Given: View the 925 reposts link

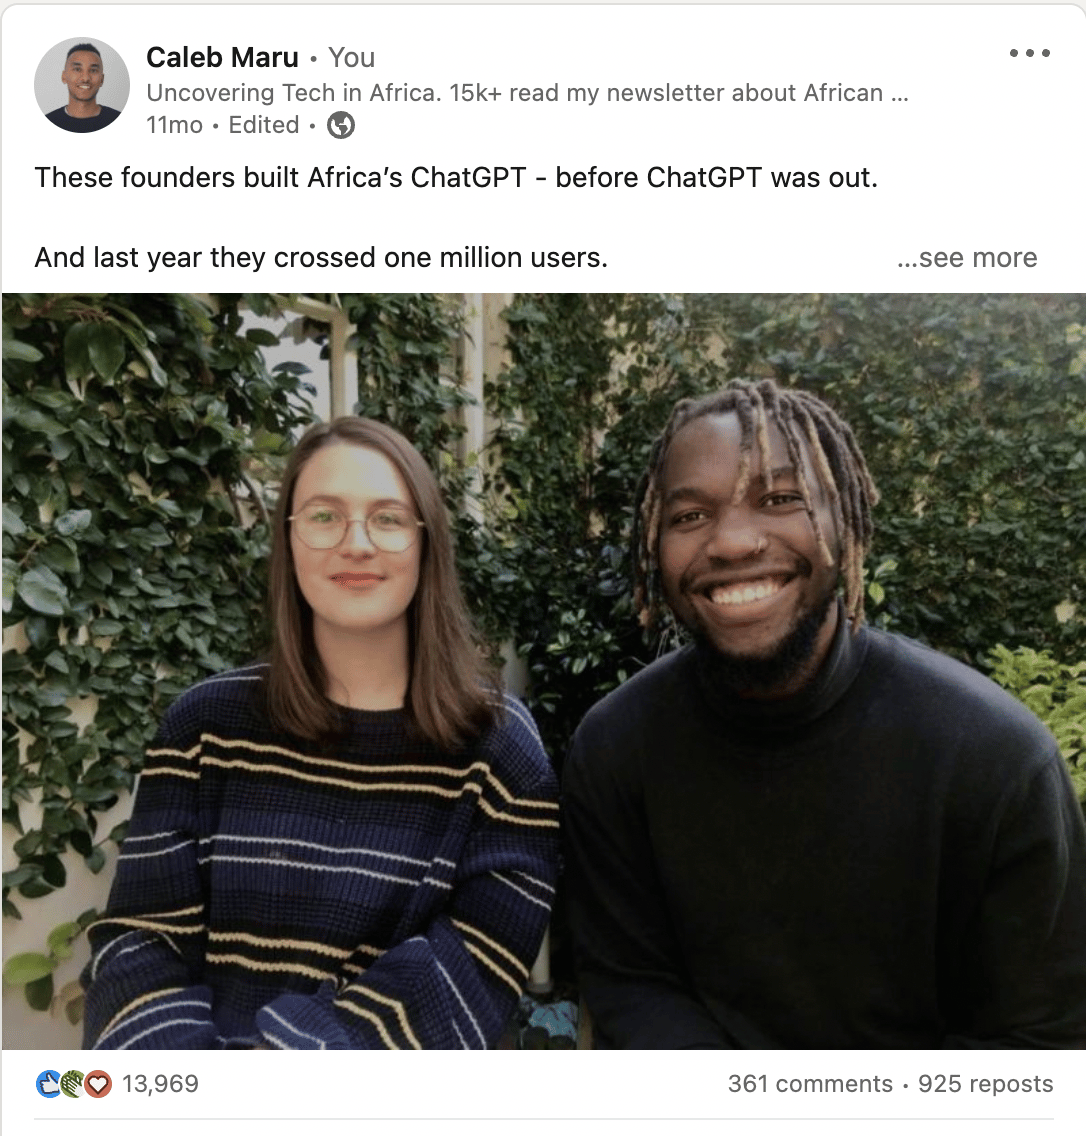Looking at the screenshot, I should click(x=985, y=1084).
